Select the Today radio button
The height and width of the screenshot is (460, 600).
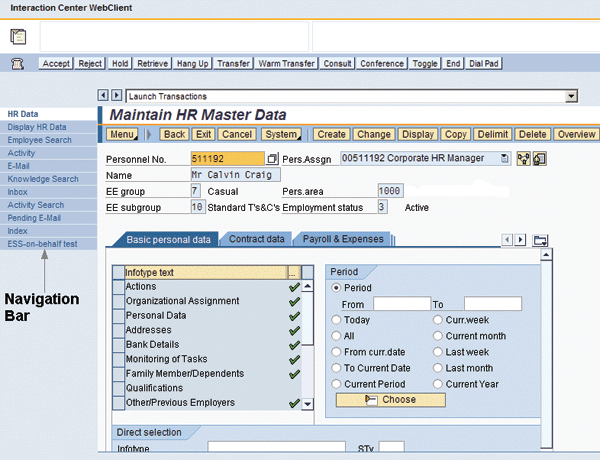coord(336,320)
